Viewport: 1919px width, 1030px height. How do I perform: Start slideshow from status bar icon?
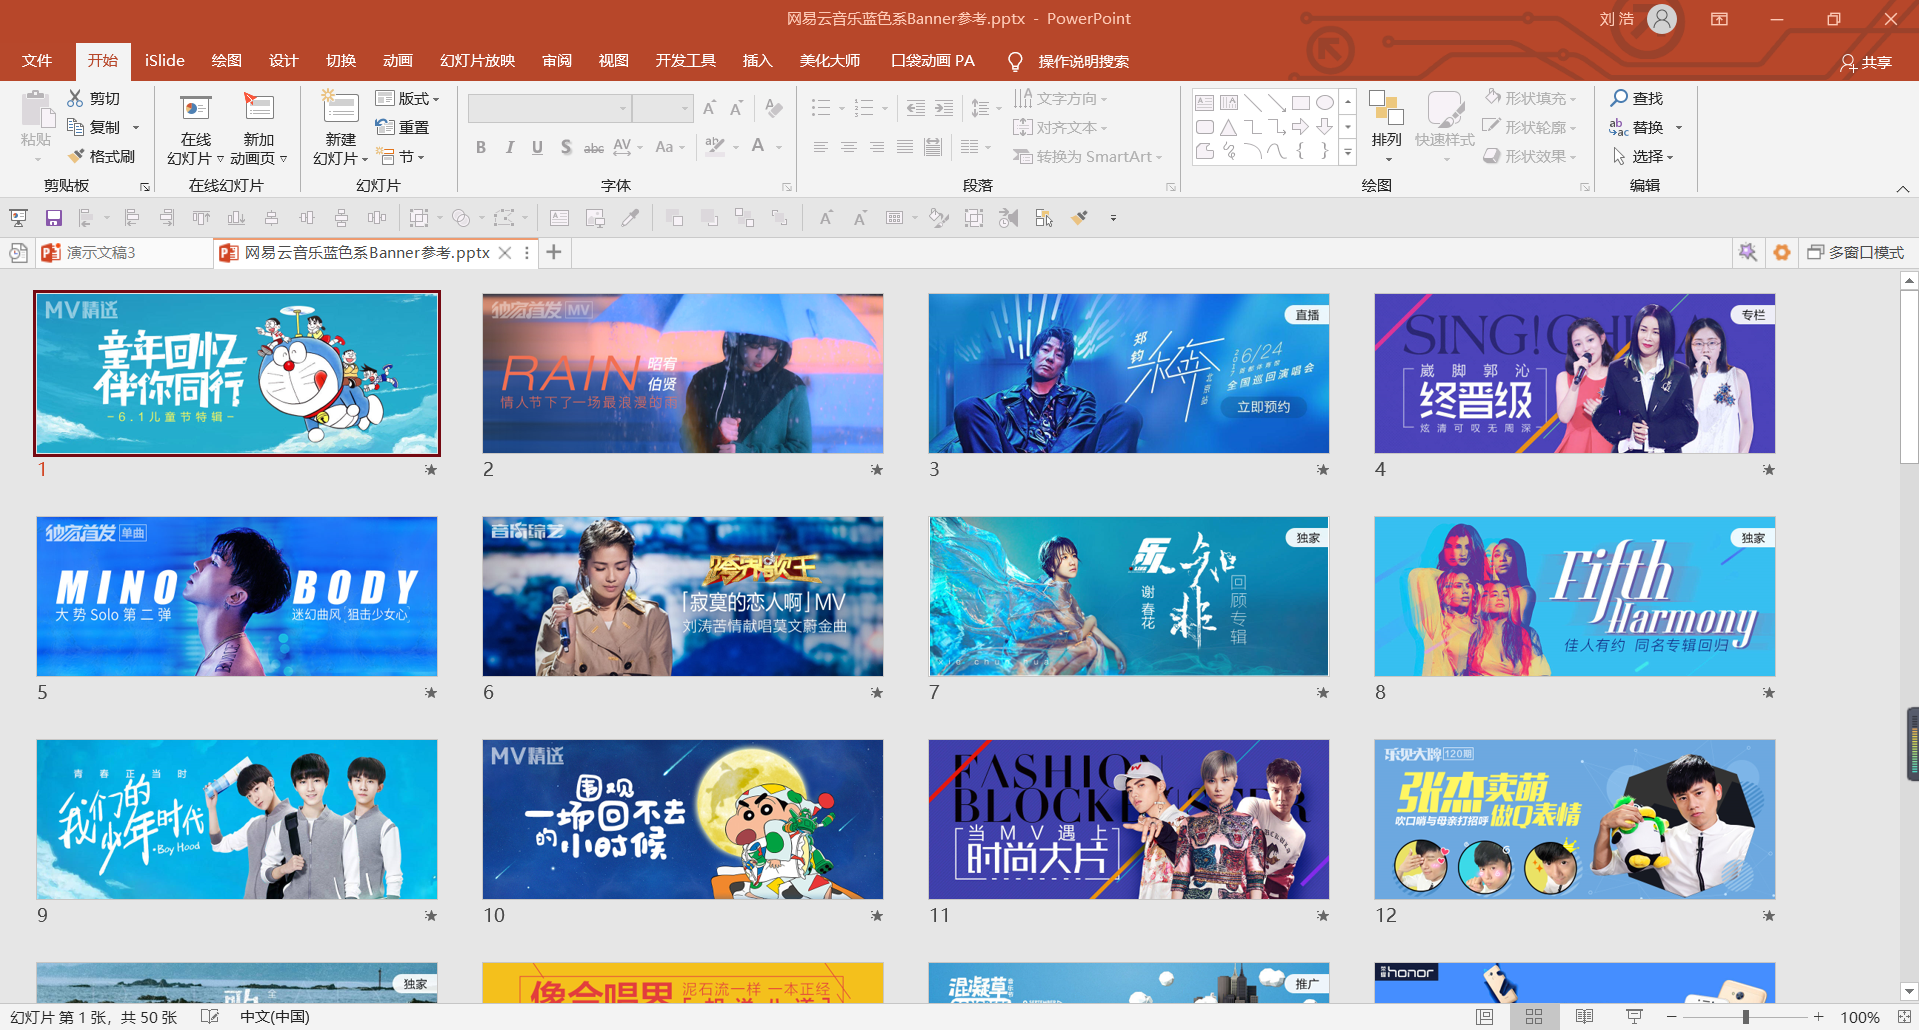point(1634,1017)
